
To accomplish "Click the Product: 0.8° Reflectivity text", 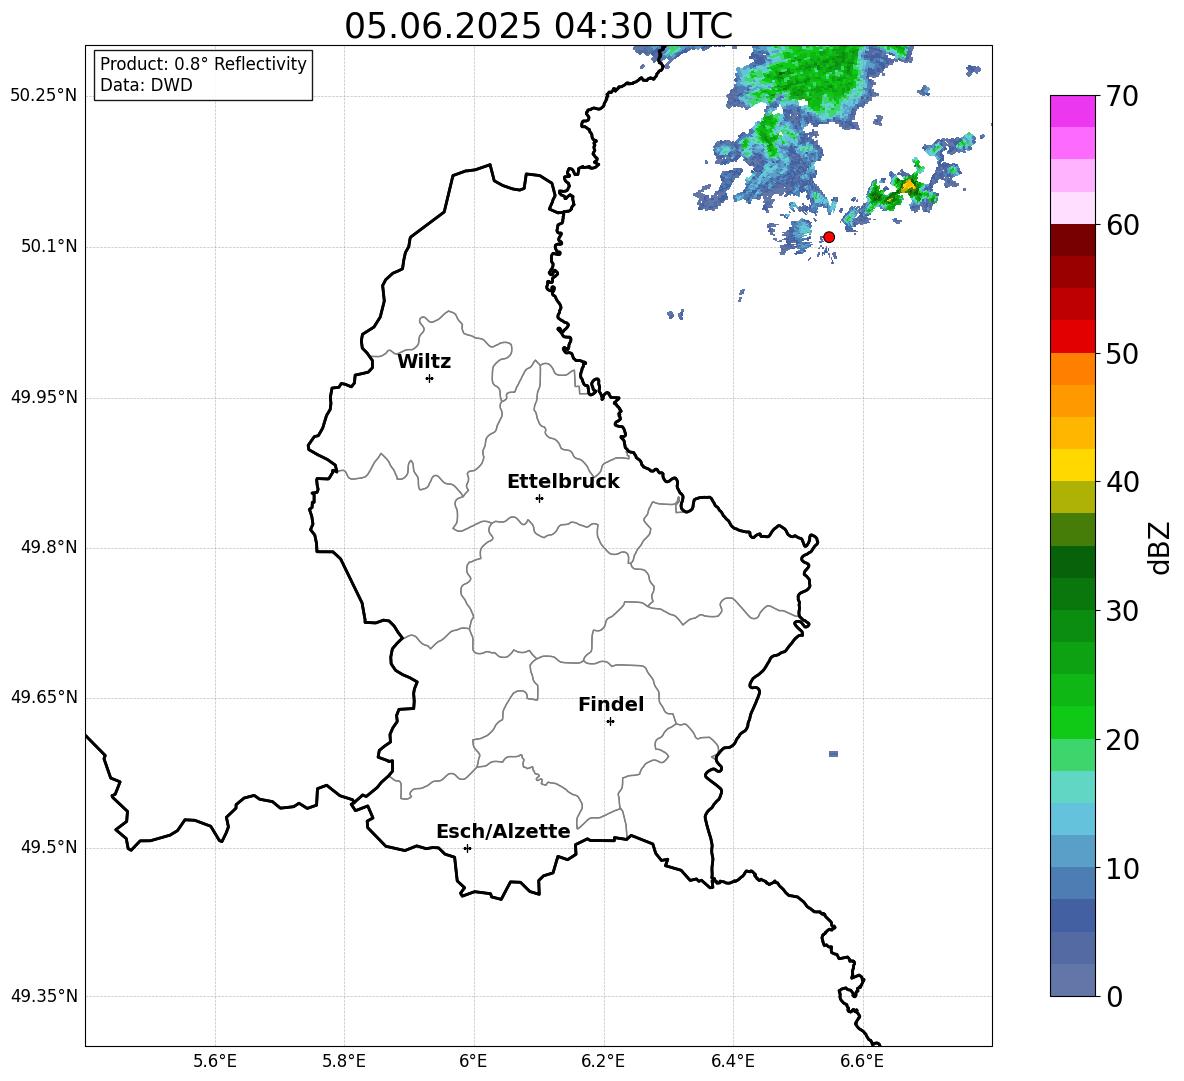I will click(203, 64).
